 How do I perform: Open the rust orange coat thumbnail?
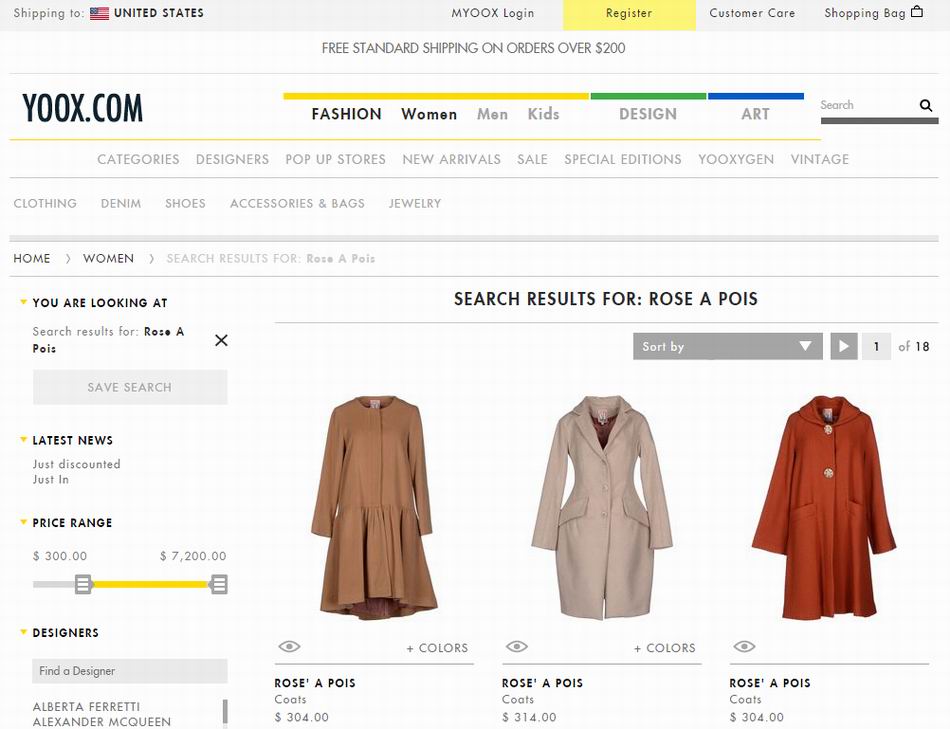pyautogui.click(x=824, y=507)
